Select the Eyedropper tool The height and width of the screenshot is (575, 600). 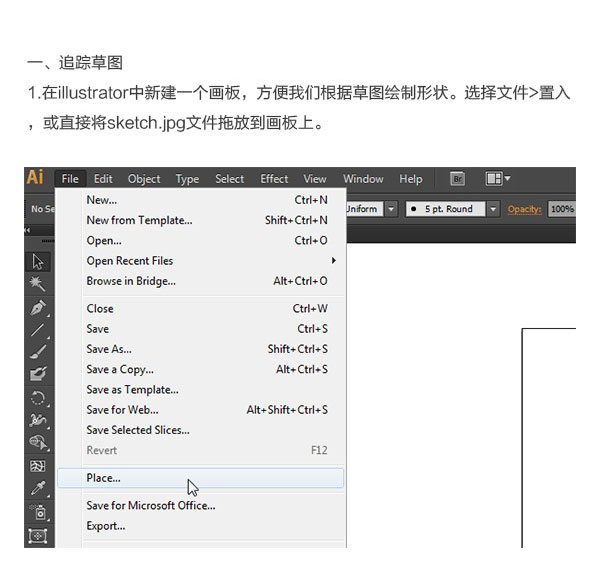(x=38, y=489)
